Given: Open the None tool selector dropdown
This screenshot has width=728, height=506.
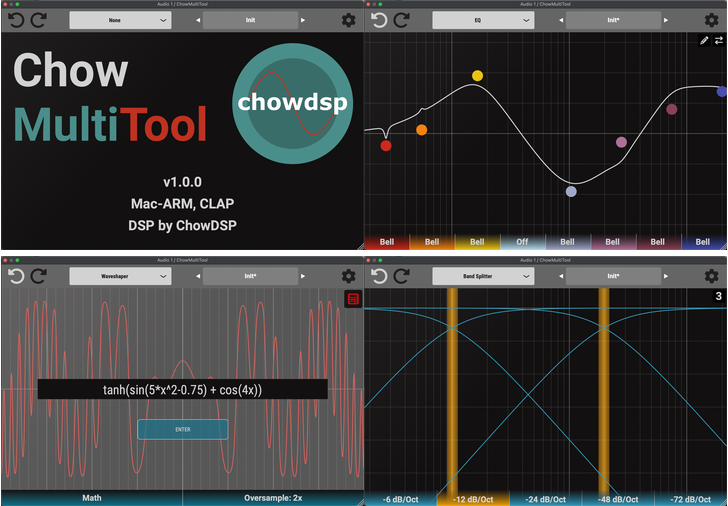Looking at the screenshot, I should pyautogui.click(x=120, y=20).
